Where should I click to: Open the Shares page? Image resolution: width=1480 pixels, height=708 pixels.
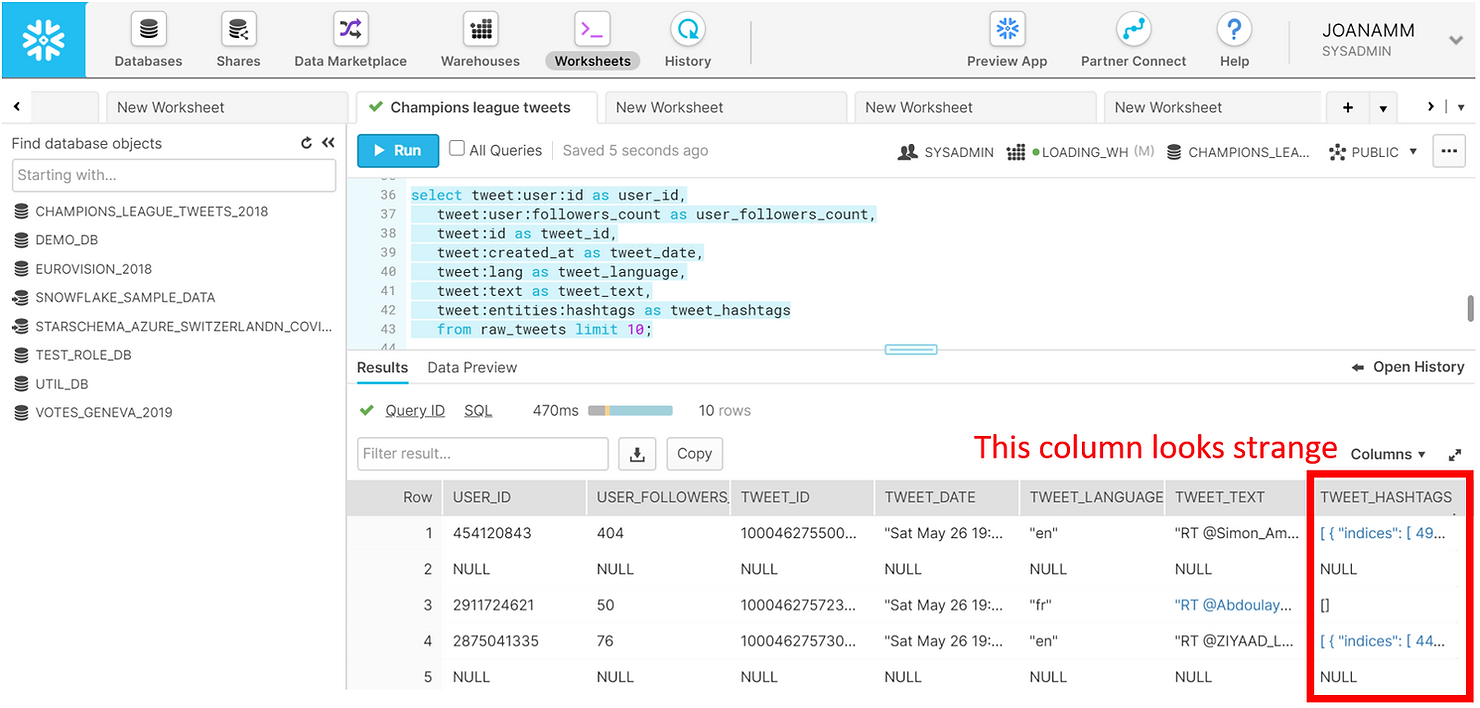[x=238, y=42]
